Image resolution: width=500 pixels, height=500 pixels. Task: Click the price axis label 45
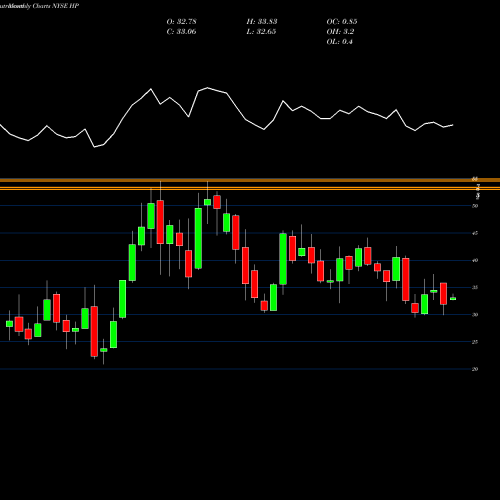pyautogui.click(x=475, y=233)
